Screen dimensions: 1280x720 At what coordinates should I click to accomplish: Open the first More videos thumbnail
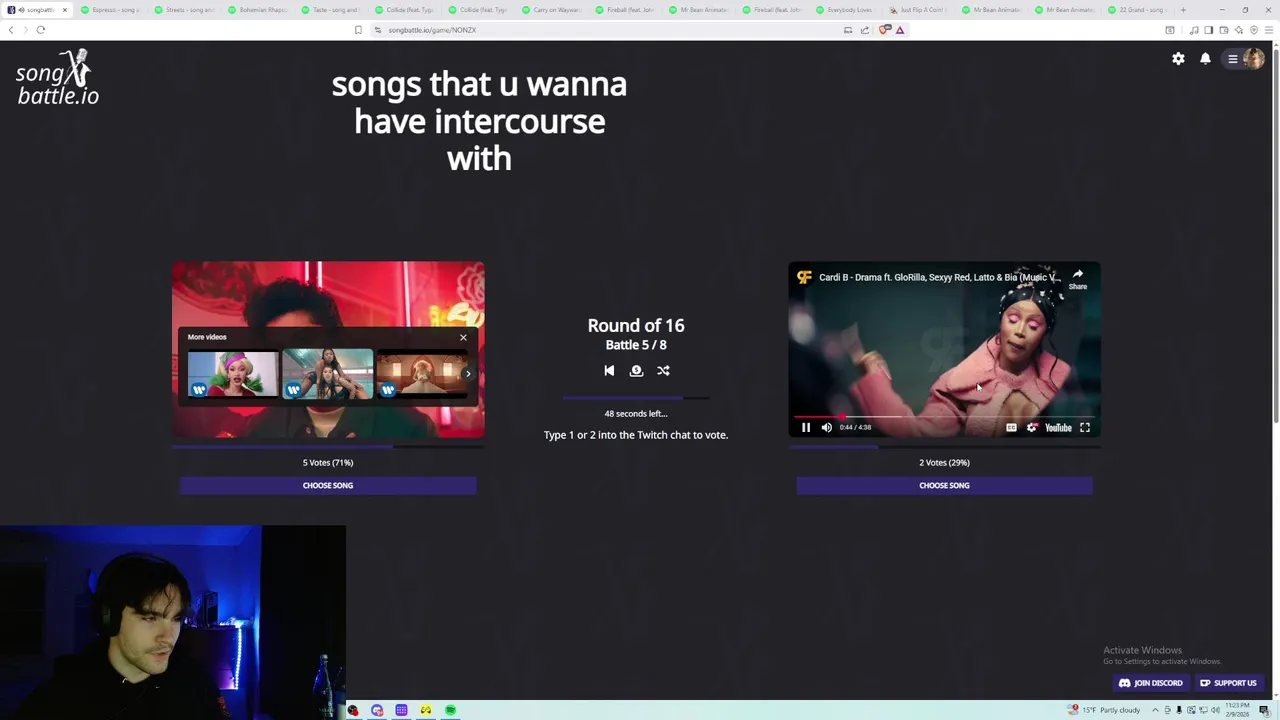(233, 374)
